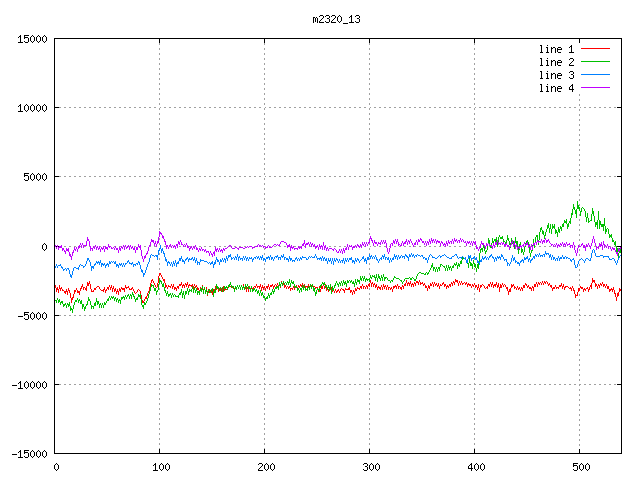Click the x-axis label 200
Viewport: 640px width, 480px height.
tap(266, 467)
